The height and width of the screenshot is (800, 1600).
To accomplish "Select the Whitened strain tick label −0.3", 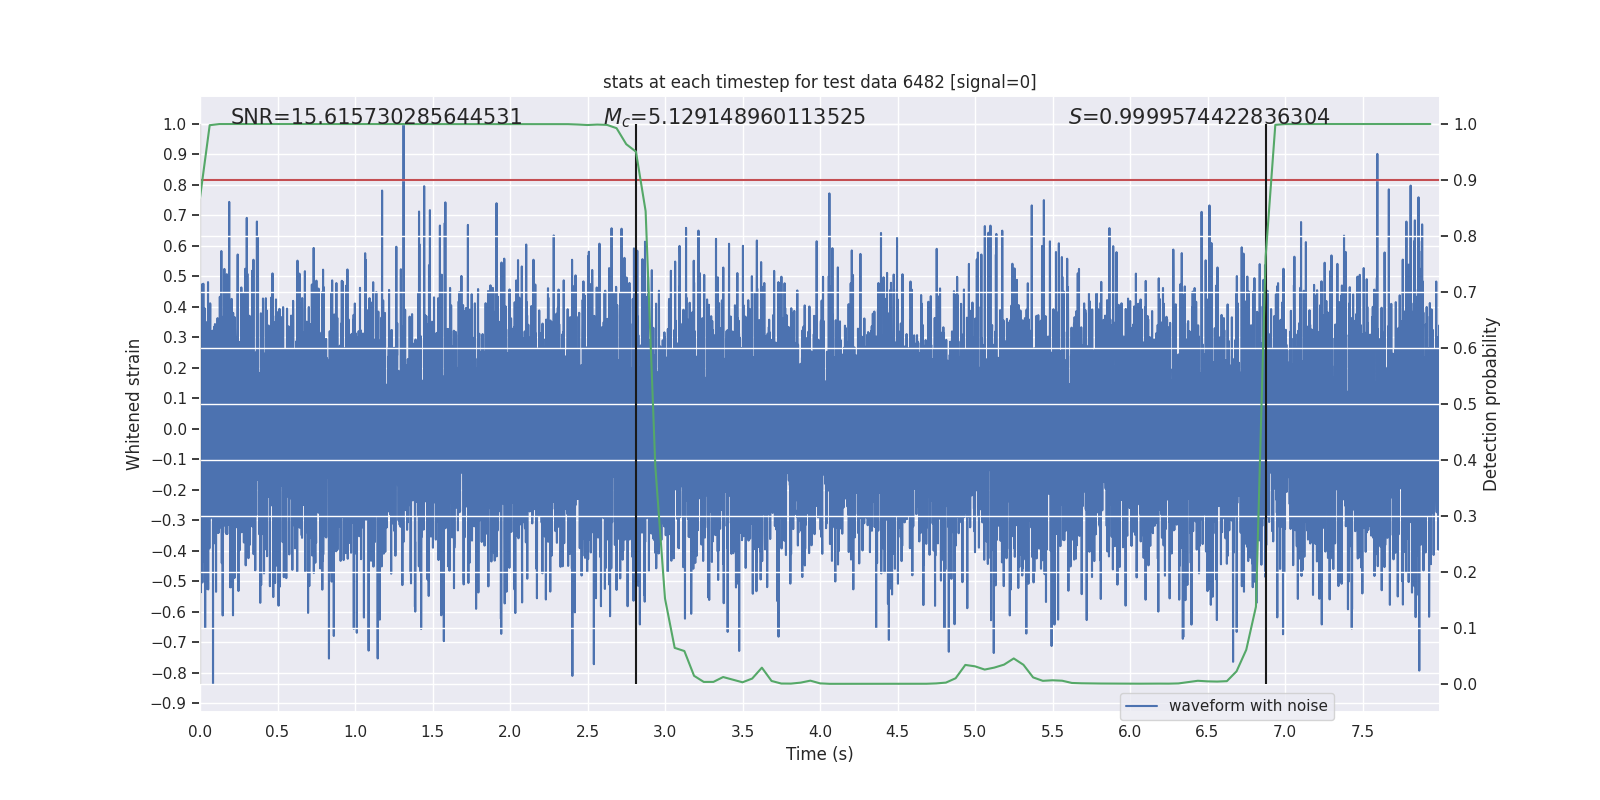I will tap(169, 520).
